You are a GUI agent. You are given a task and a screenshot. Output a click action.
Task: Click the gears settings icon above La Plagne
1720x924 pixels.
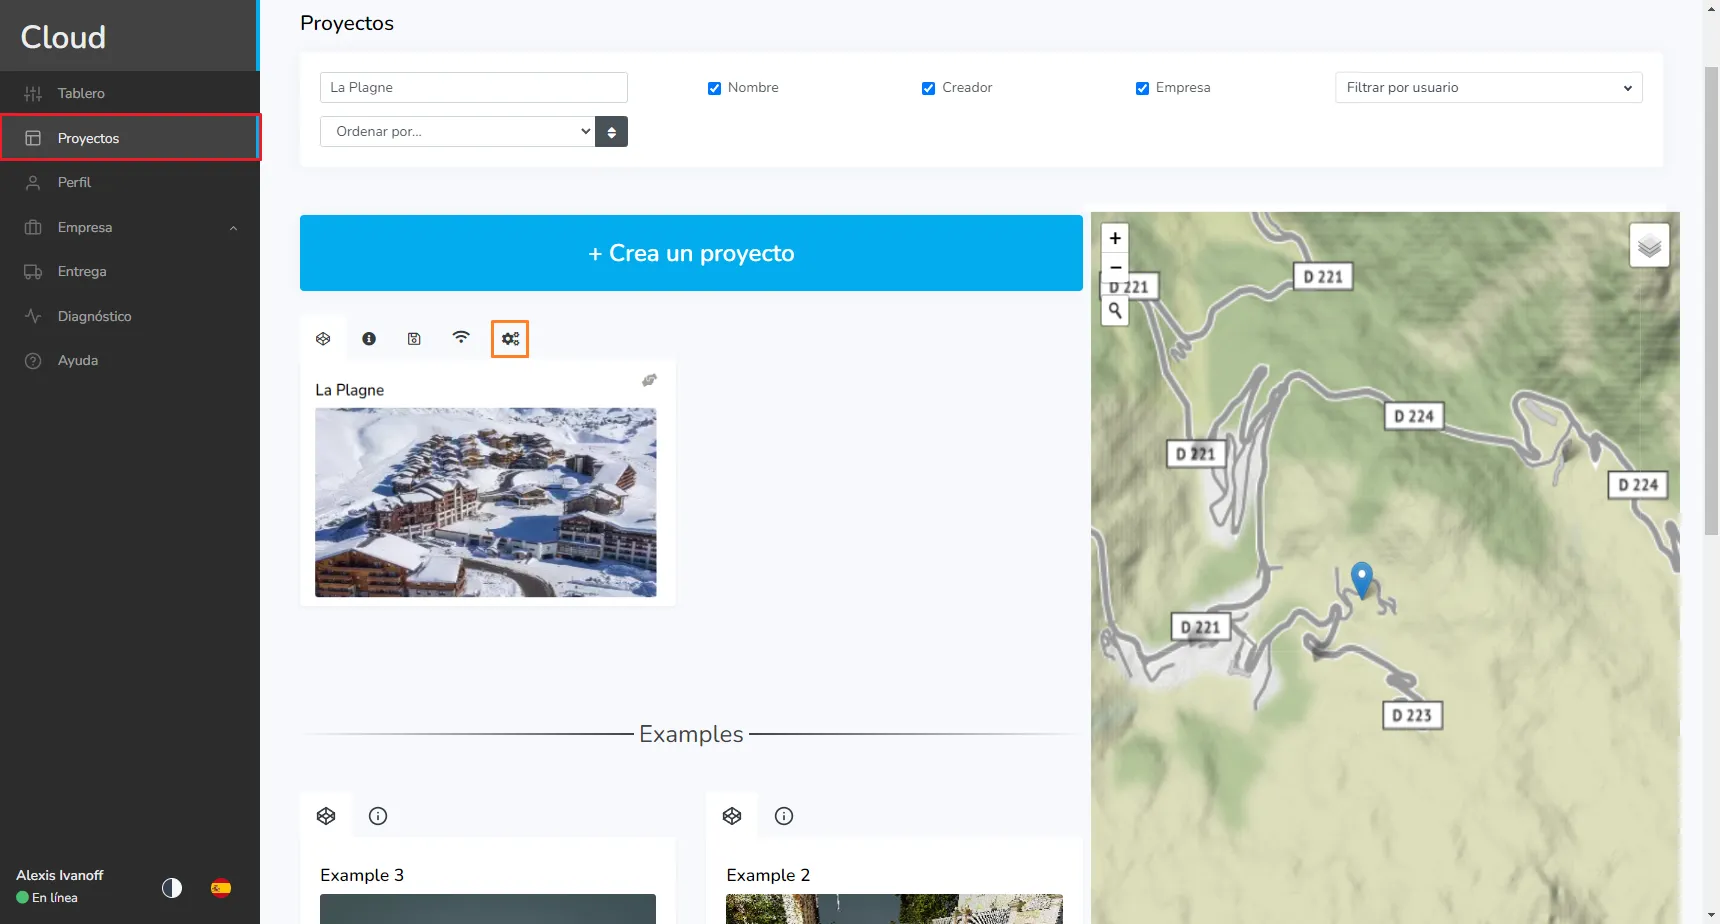click(510, 339)
